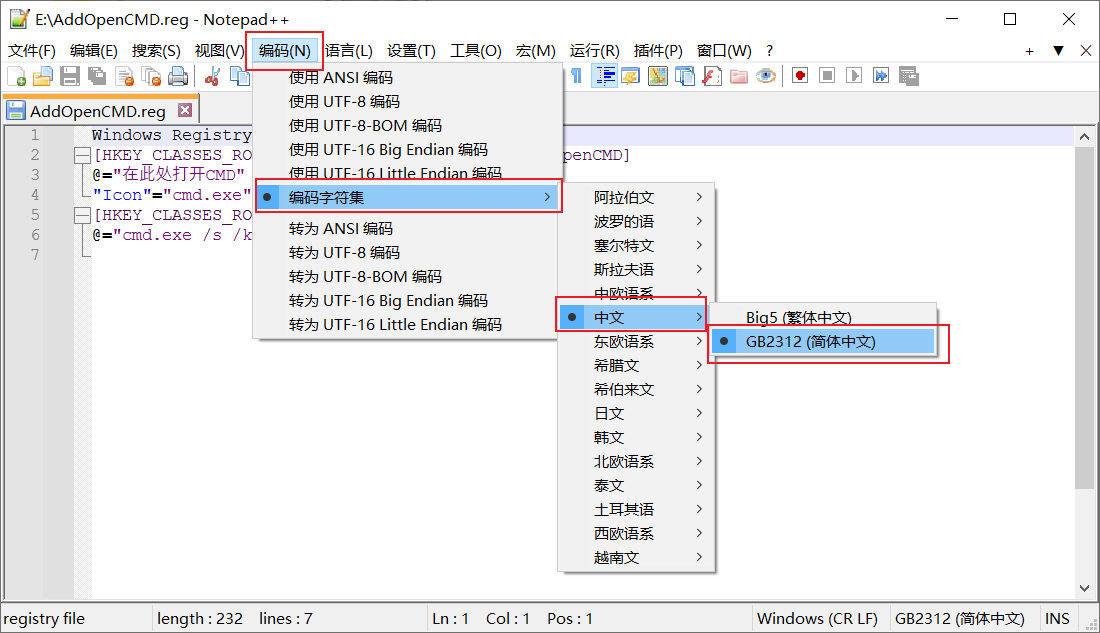Choose 使用 UTF-8-BOM 编码 option

click(408, 126)
